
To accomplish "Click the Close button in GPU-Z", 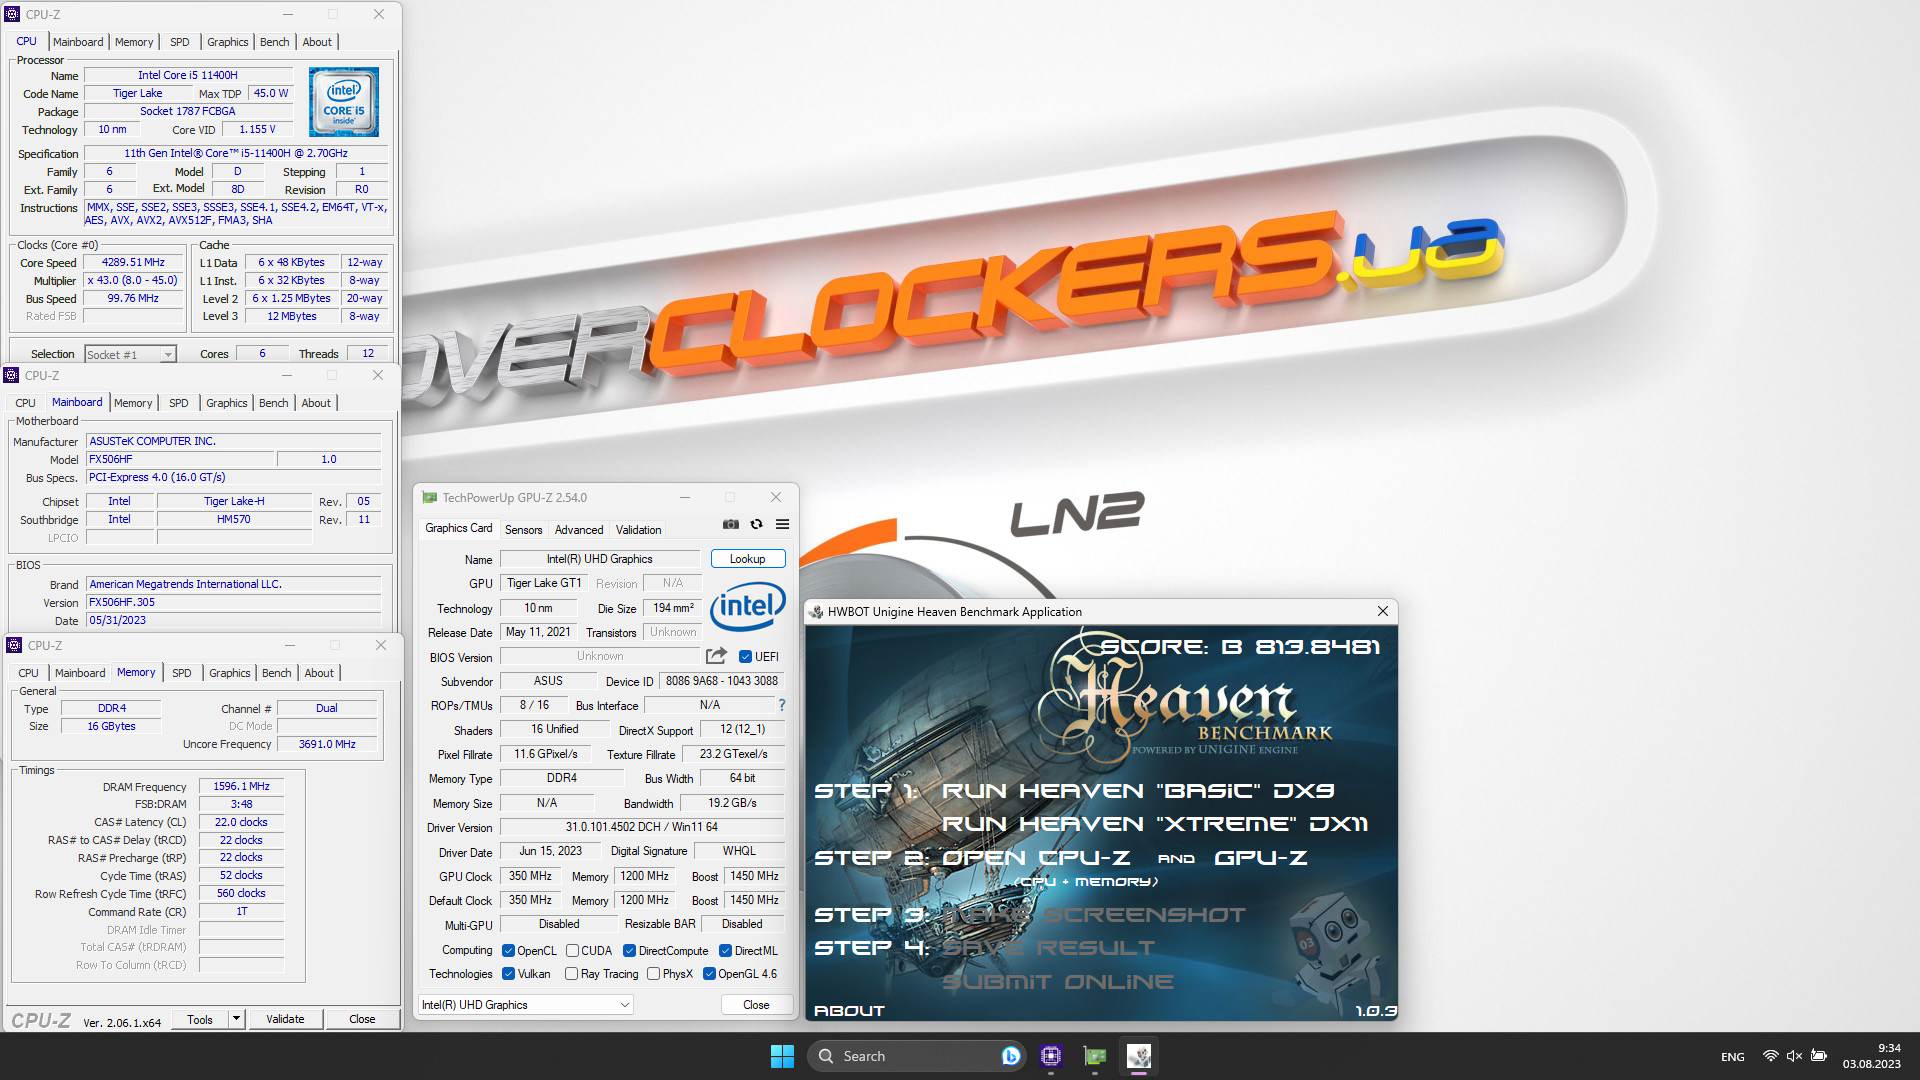I will click(756, 1005).
